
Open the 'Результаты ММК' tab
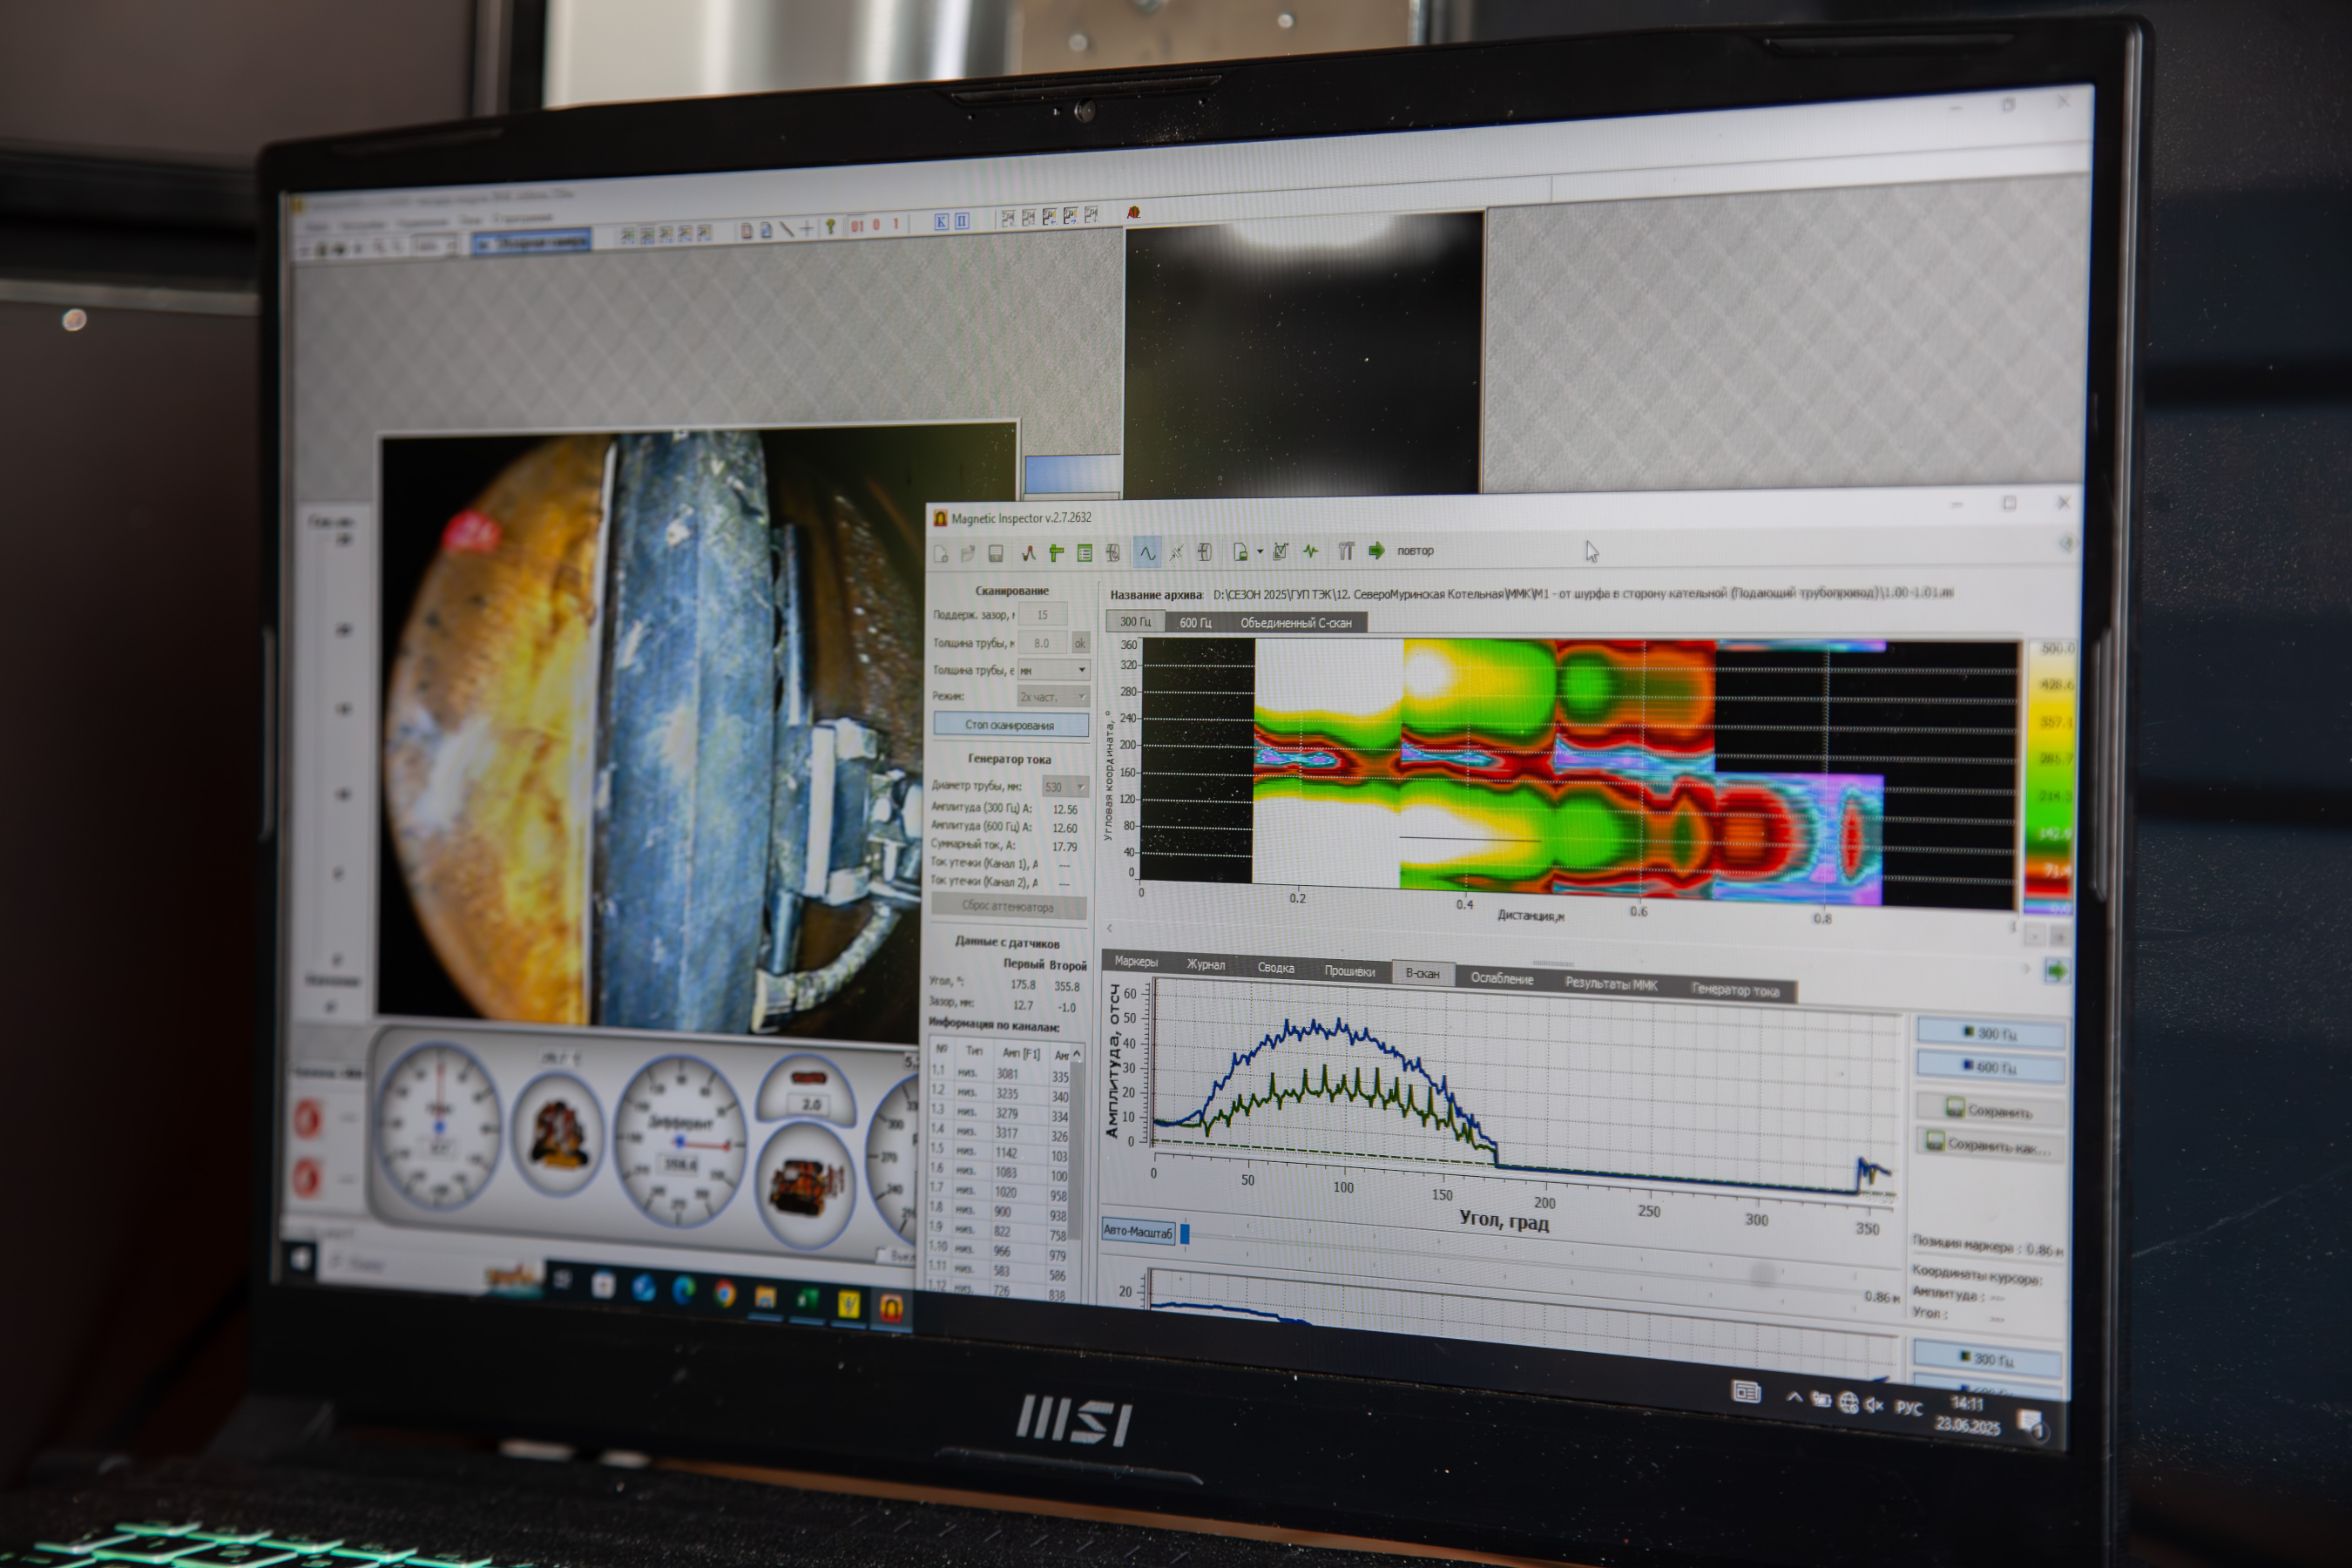[1612, 985]
